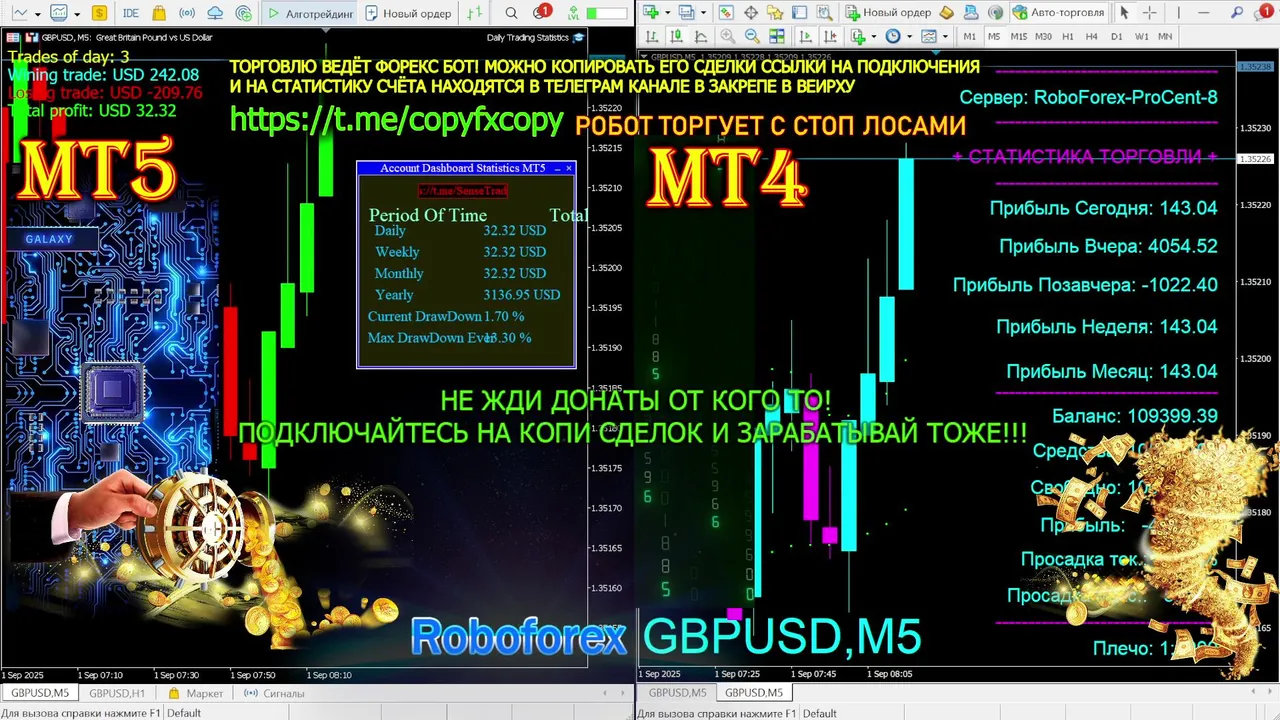Select the MT4 crosshair tool

click(x=1150, y=13)
